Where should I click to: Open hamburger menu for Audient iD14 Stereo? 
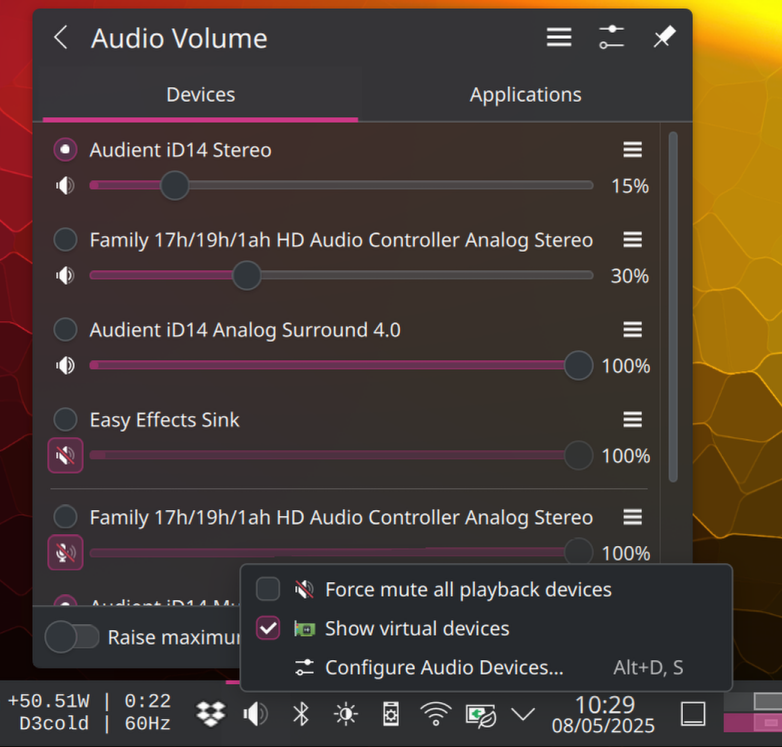(632, 150)
